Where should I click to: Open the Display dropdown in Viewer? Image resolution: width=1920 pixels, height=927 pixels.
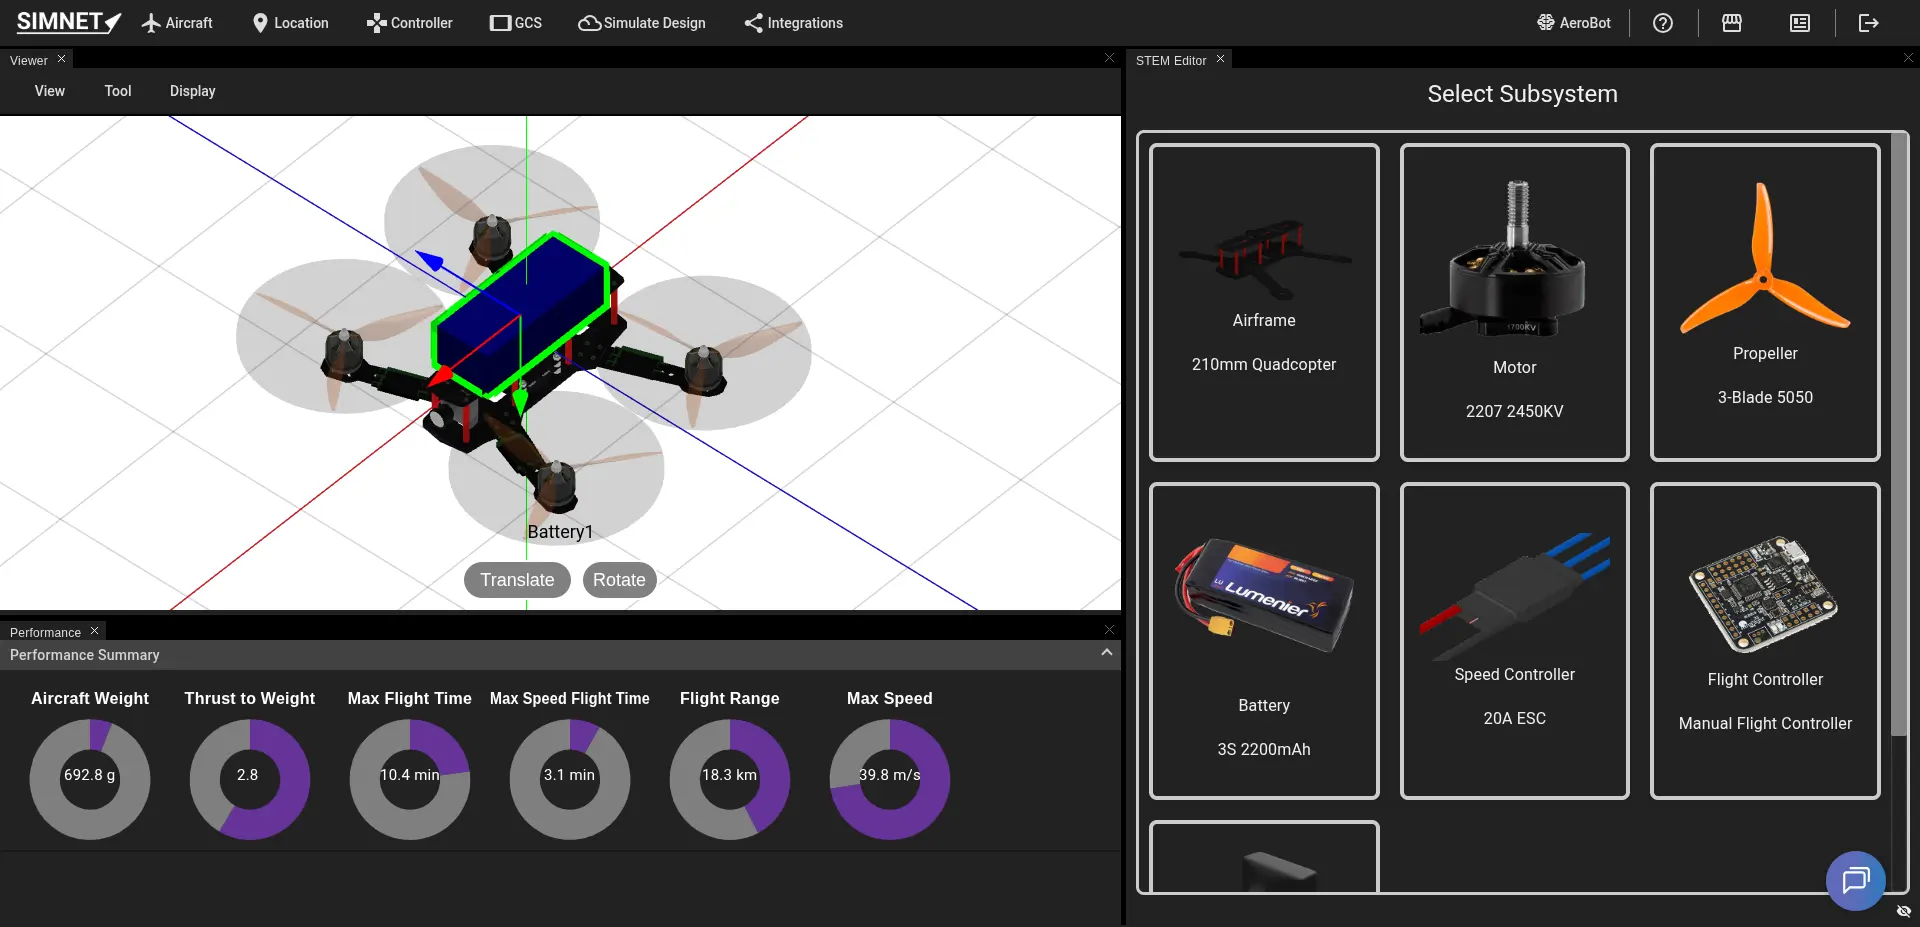[x=192, y=91]
